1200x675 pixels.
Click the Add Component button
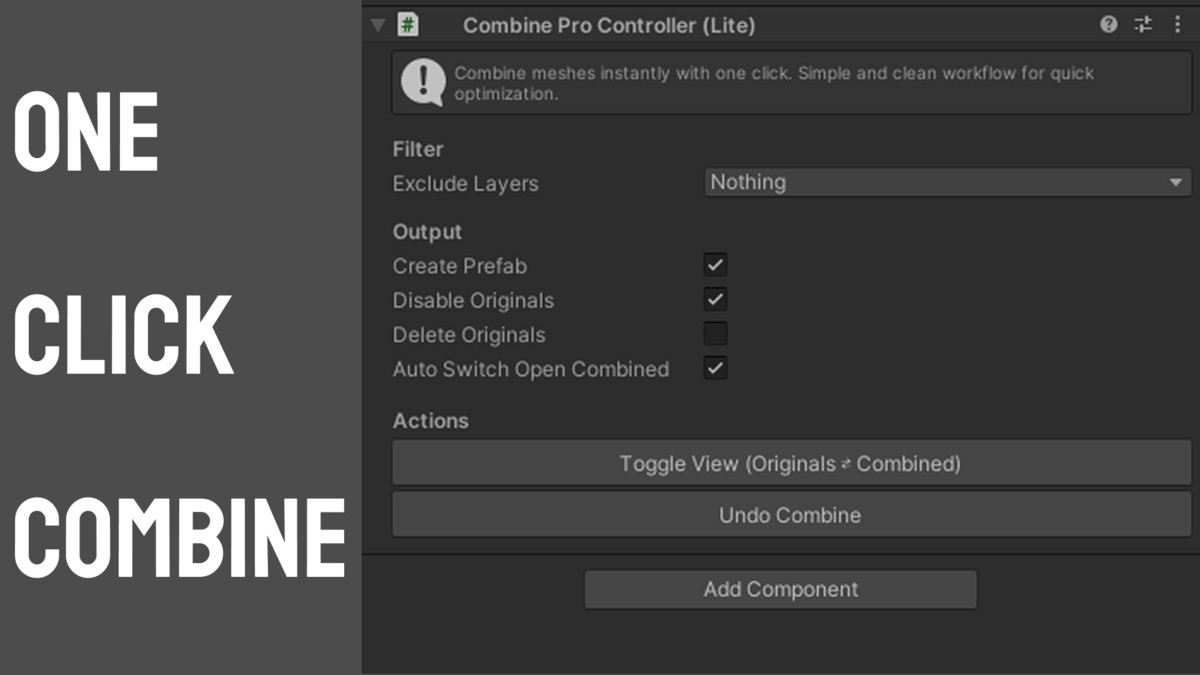[780, 589]
